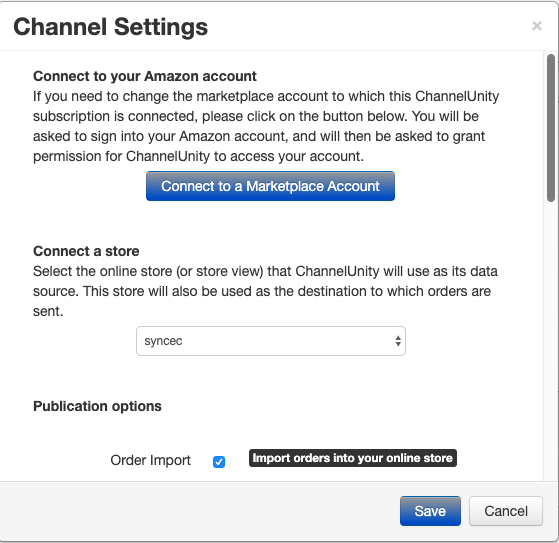The image size is (559, 543).
Task: Close the Channel Settings dialog
Action: [537, 26]
